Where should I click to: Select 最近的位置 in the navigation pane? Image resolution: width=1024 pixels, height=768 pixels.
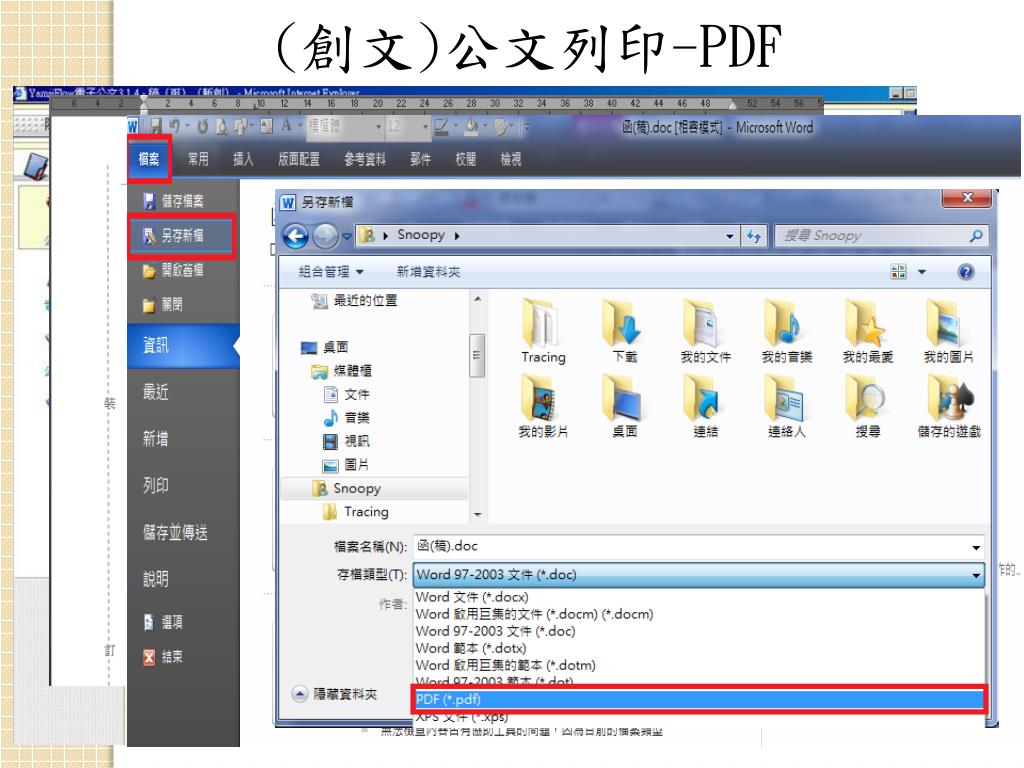(x=355, y=300)
